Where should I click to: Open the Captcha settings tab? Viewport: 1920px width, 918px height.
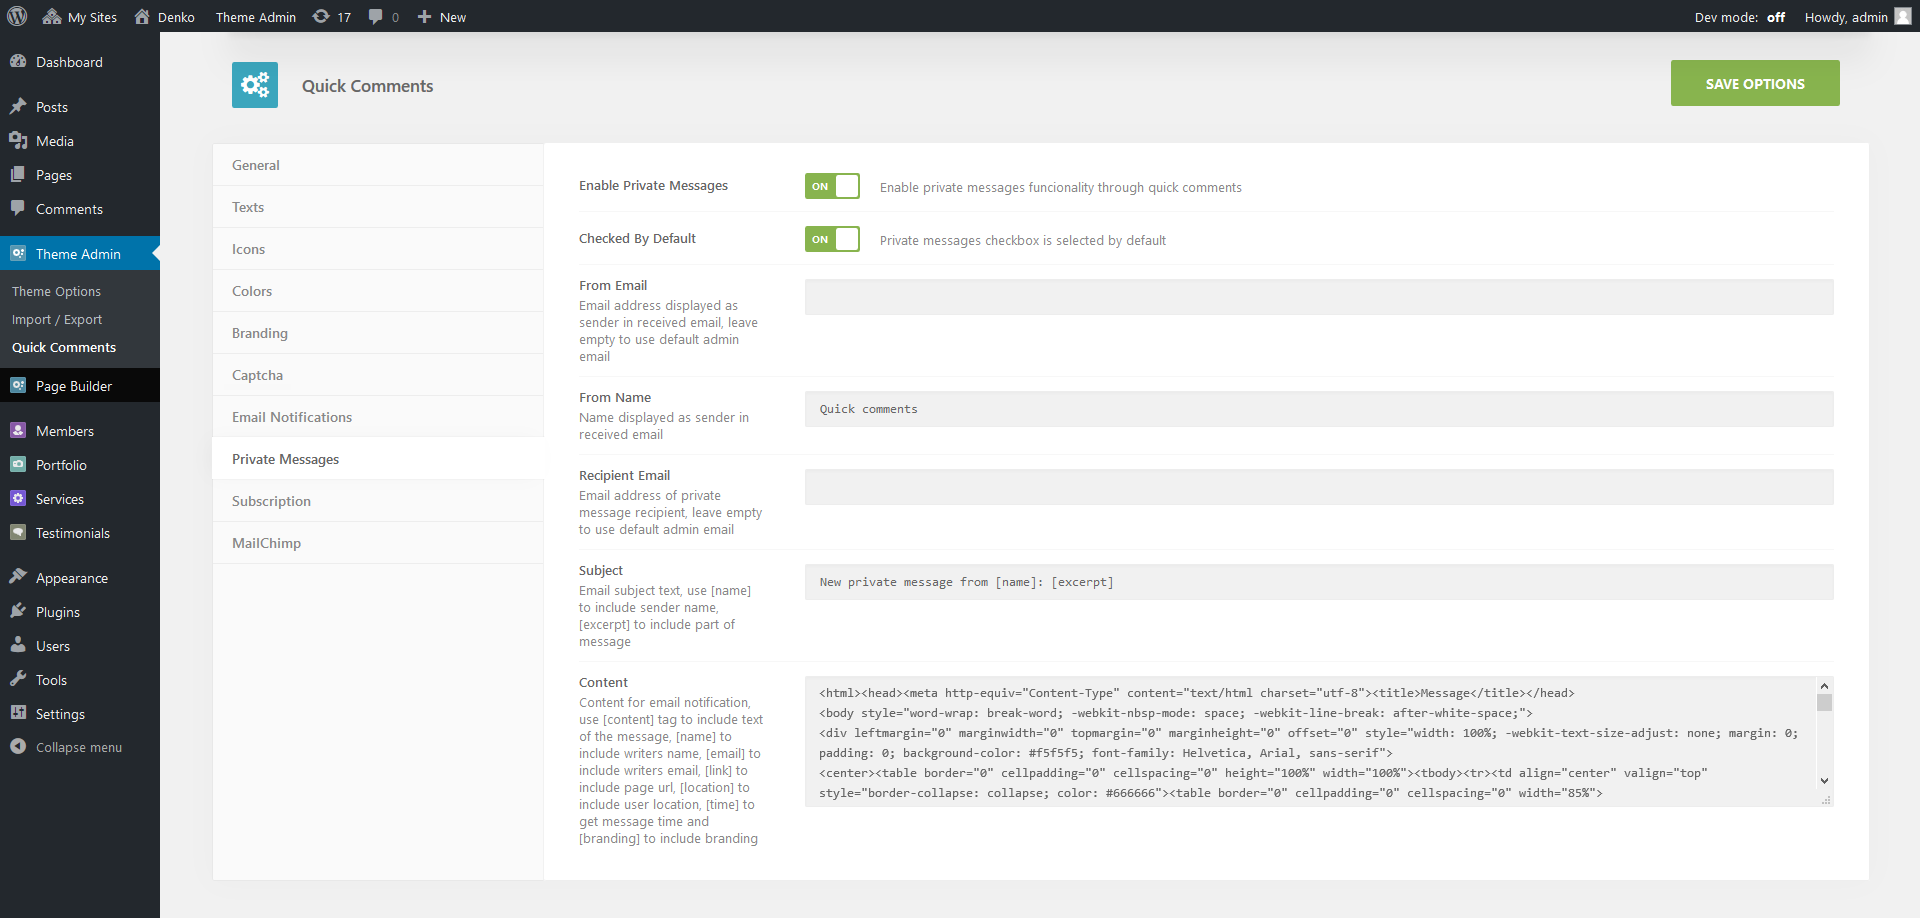[x=378, y=375]
